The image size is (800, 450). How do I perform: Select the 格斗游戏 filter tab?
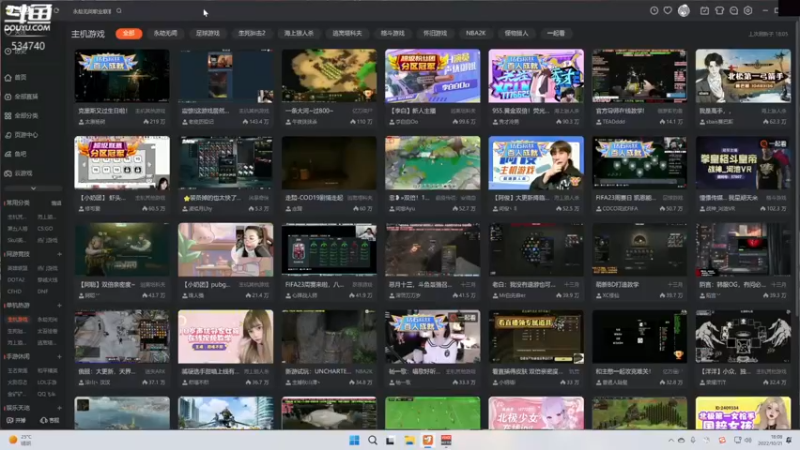(392, 33)
